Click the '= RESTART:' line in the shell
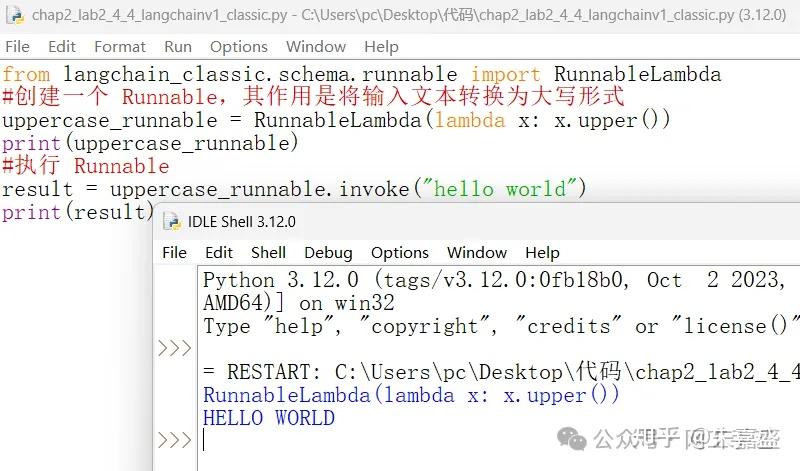 point(501,372)
